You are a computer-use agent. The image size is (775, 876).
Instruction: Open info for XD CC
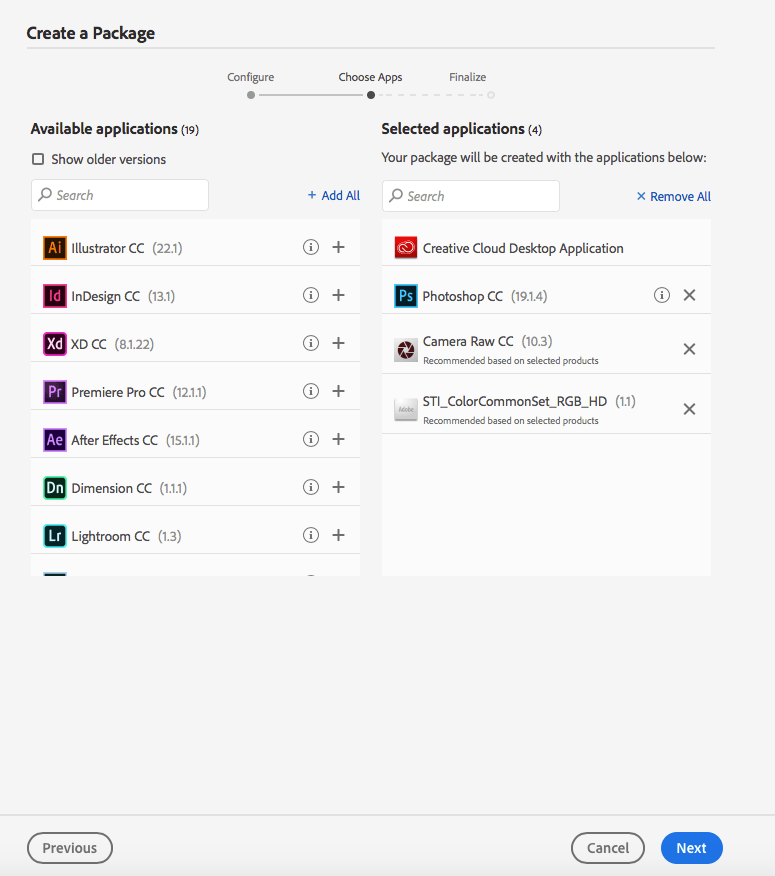311,343
